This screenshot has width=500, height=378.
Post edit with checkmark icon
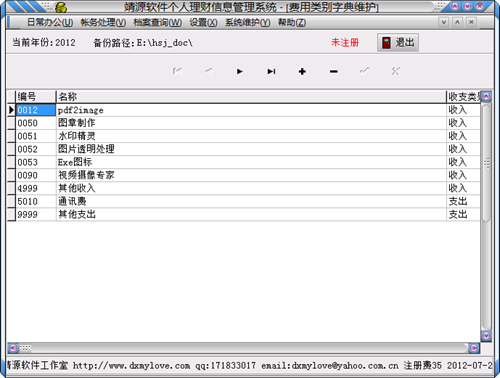pyautogui.click(x=365, y=71)
